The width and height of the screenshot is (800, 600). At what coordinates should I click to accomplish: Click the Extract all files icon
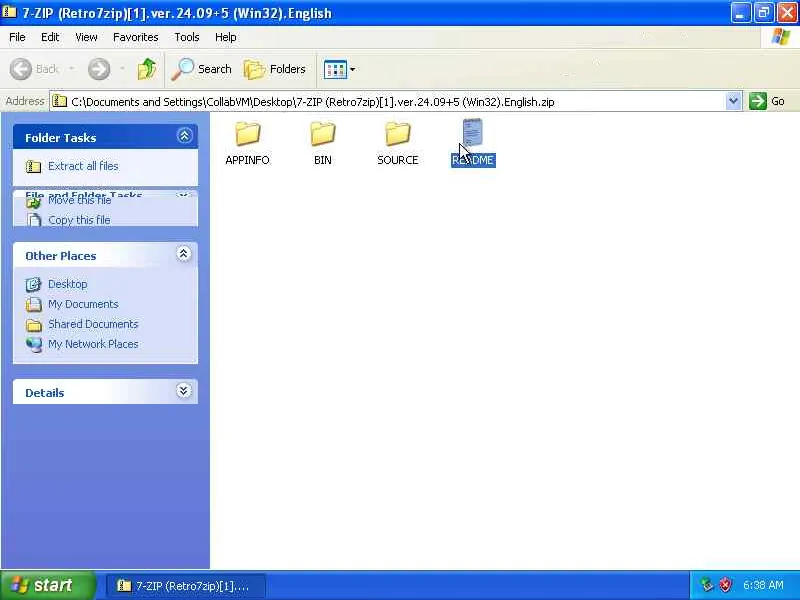[34, 167]
